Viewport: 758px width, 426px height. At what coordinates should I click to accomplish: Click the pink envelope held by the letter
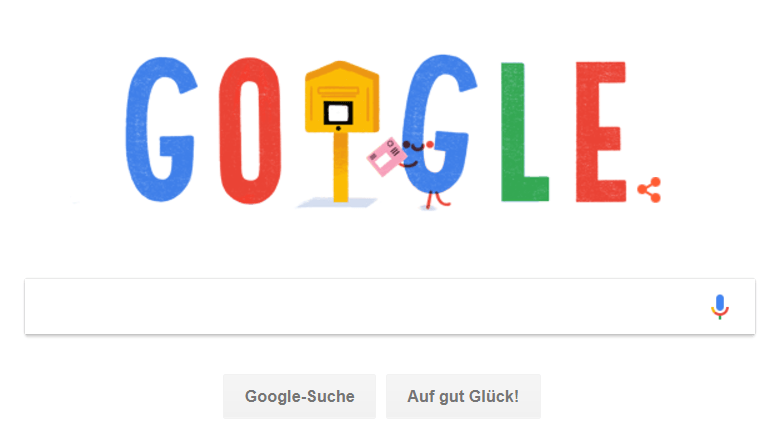pyautogui.click(x=387, y=156)
